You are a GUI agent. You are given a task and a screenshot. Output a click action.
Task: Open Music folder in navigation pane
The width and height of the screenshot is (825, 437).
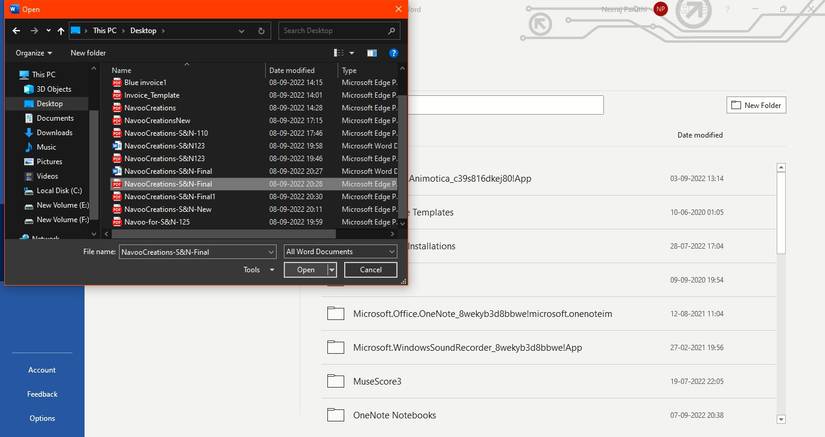click(x=40, y=147)
